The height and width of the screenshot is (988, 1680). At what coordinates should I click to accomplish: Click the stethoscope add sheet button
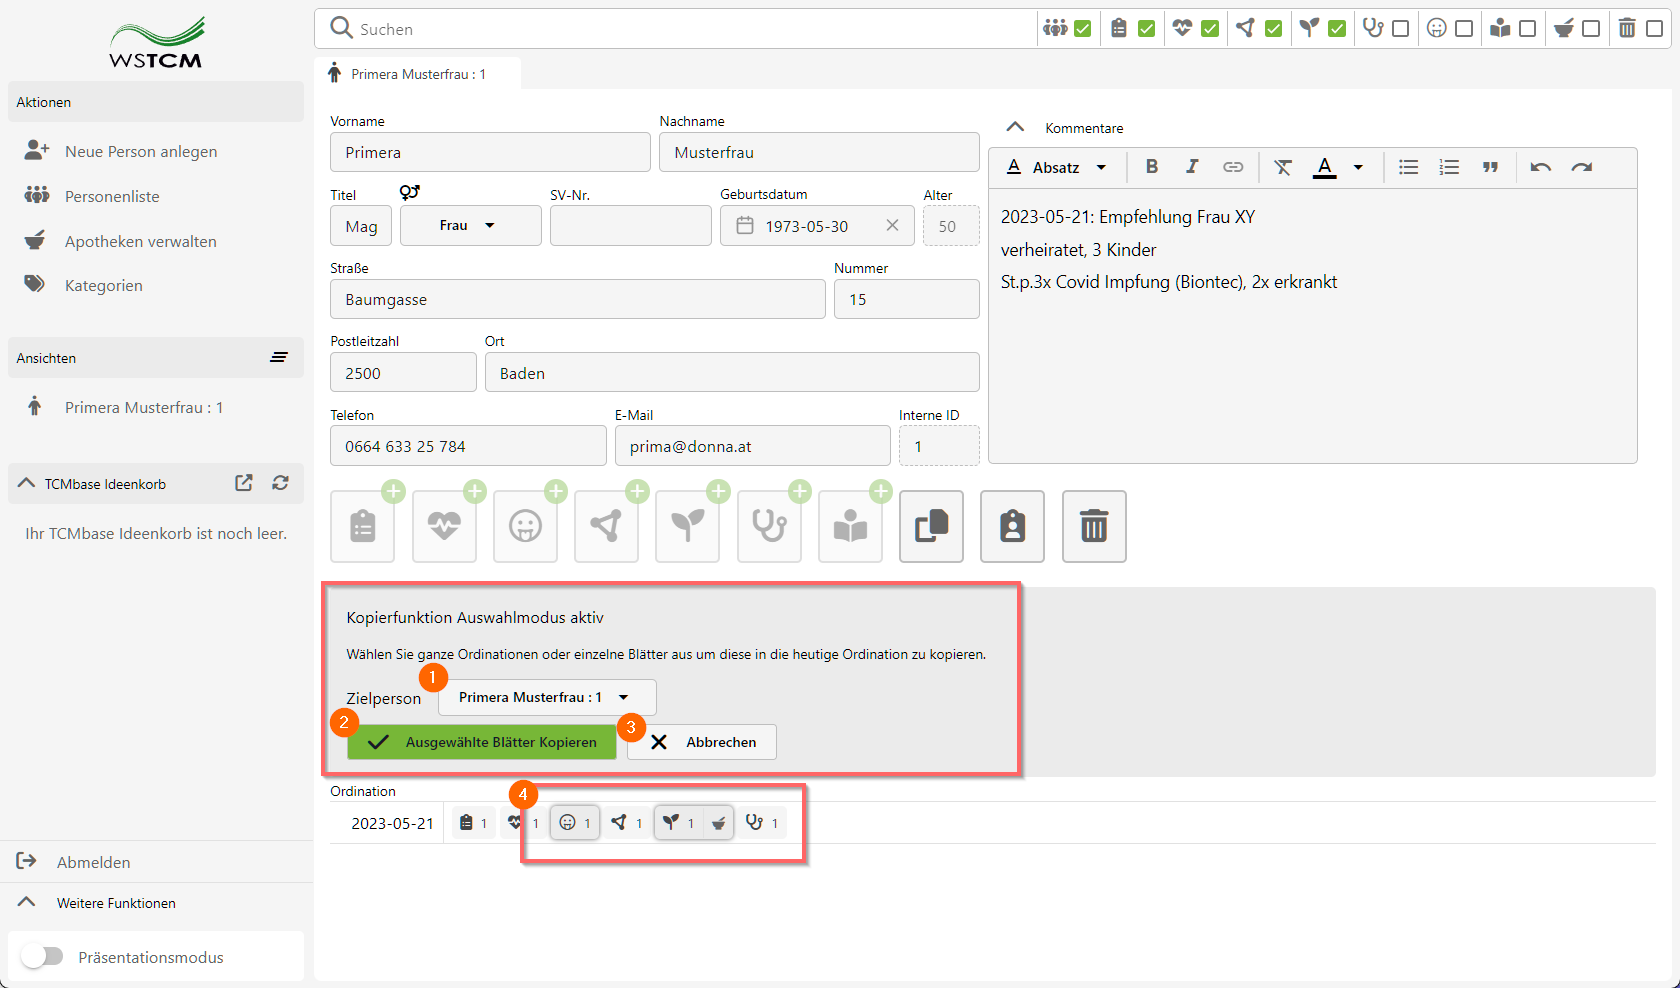(x=768, y=526)
